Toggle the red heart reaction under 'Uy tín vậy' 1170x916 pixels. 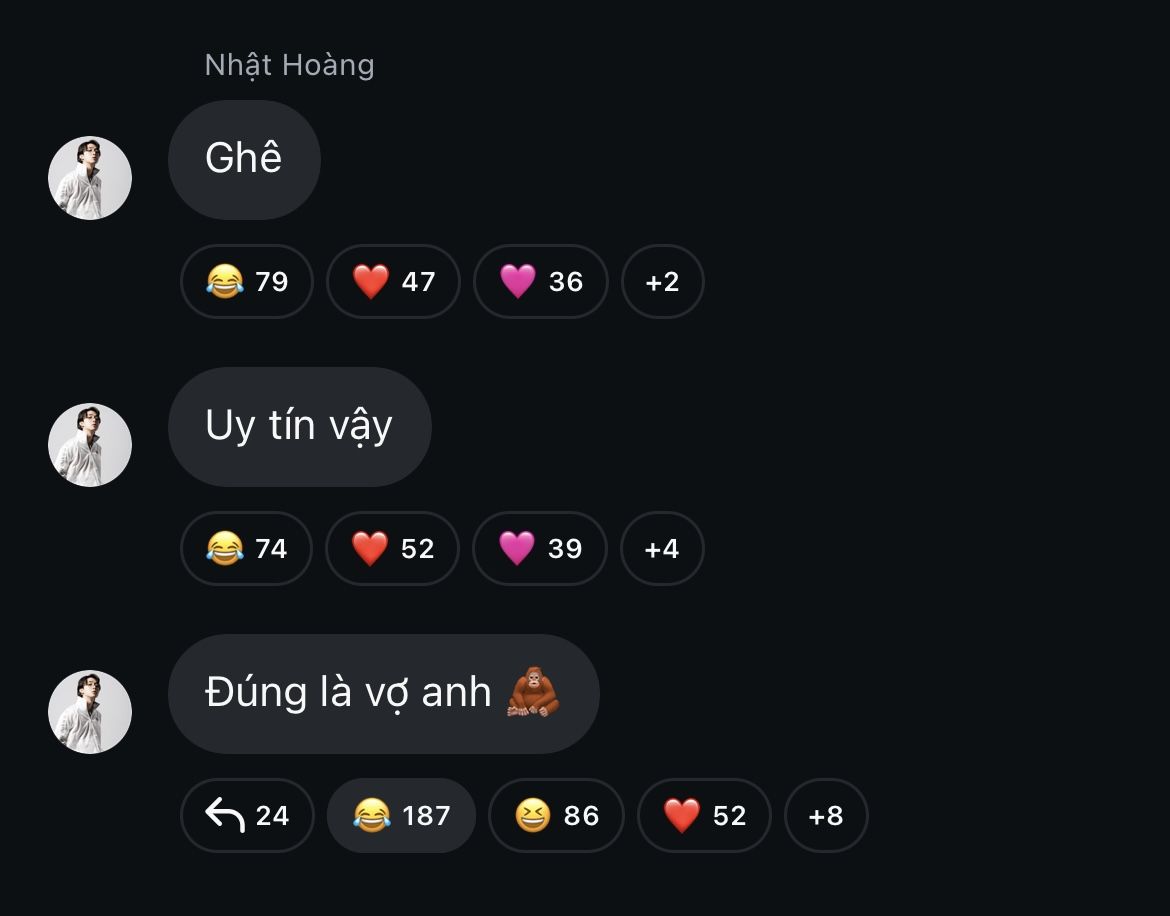point(392,548)
